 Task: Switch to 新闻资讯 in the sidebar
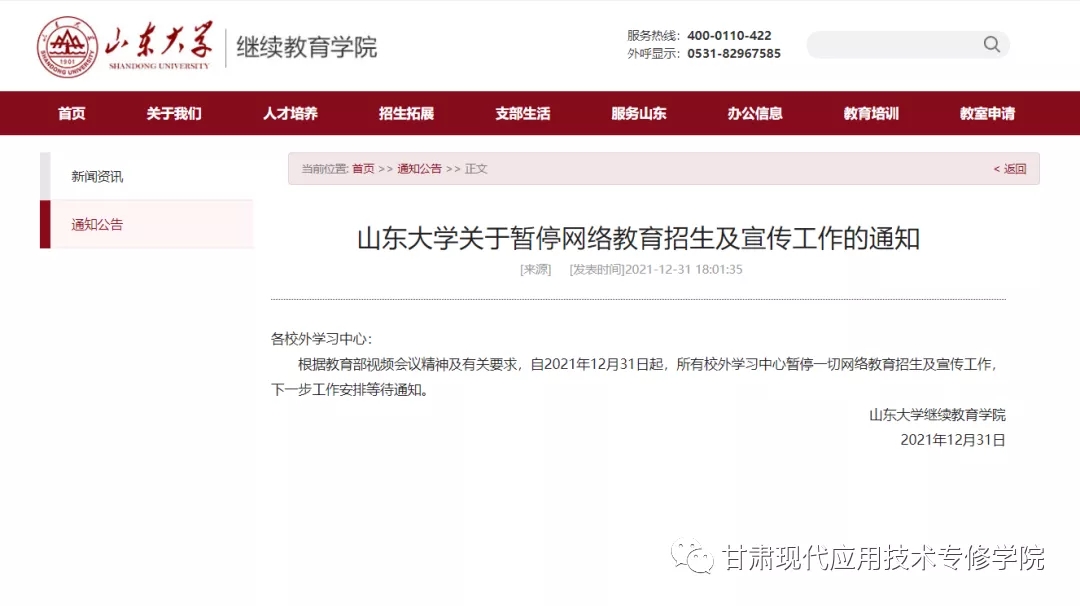[x=97, y=176]
